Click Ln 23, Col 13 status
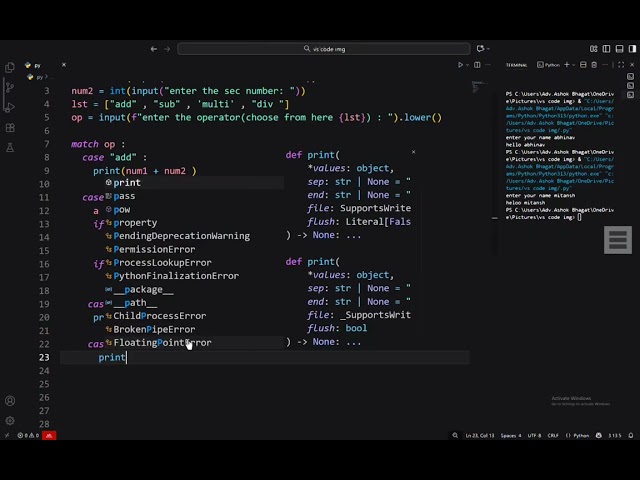The image size is (640, 480). (x=480, y=436)
